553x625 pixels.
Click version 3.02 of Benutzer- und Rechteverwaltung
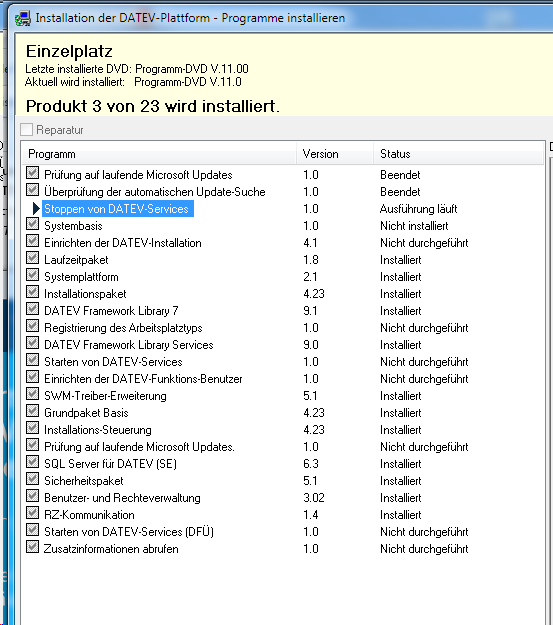314,498
